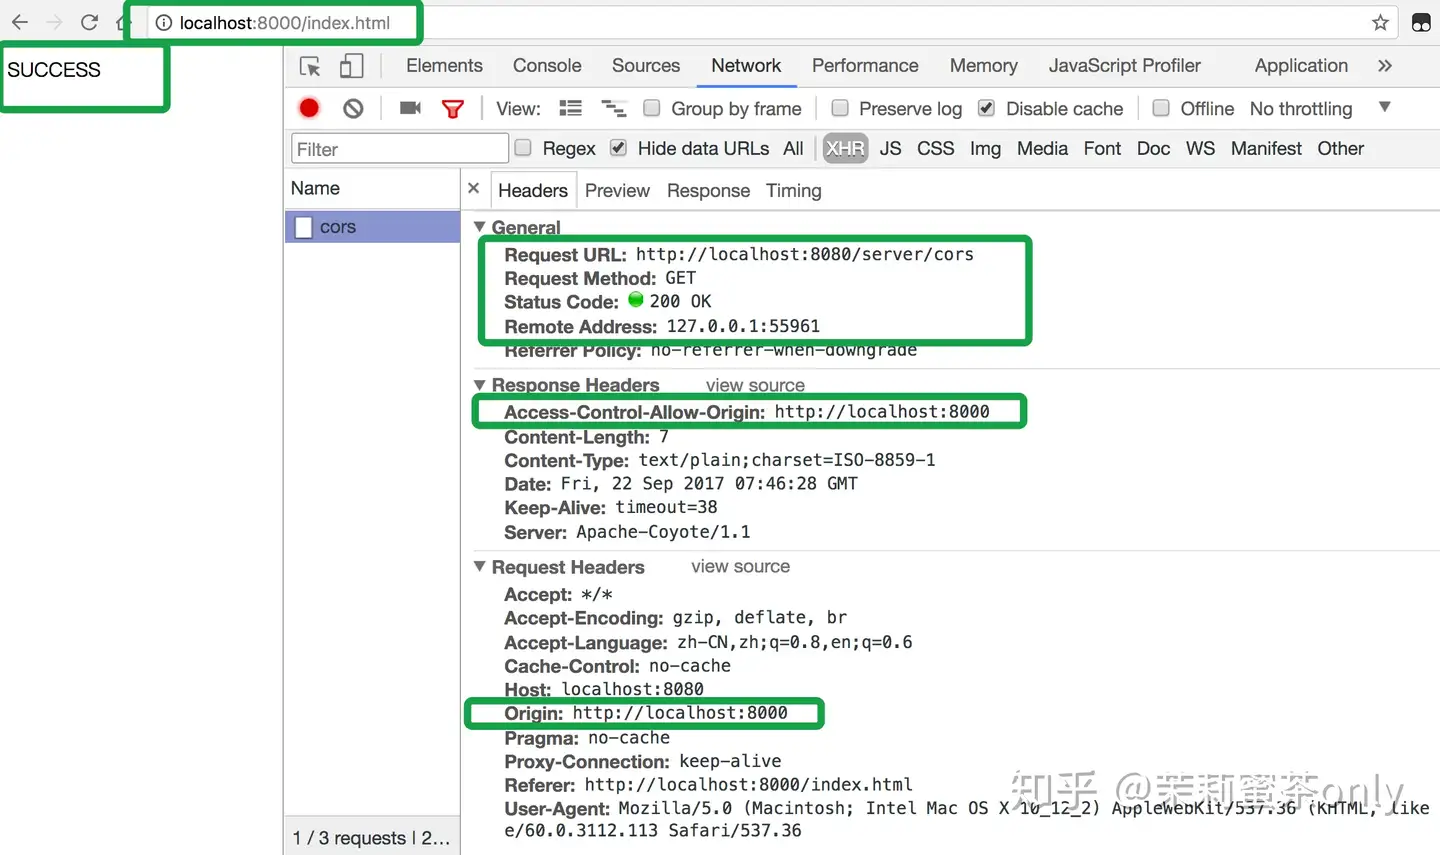Open the Console panel
1440x855 pixels.
[547, 66]
